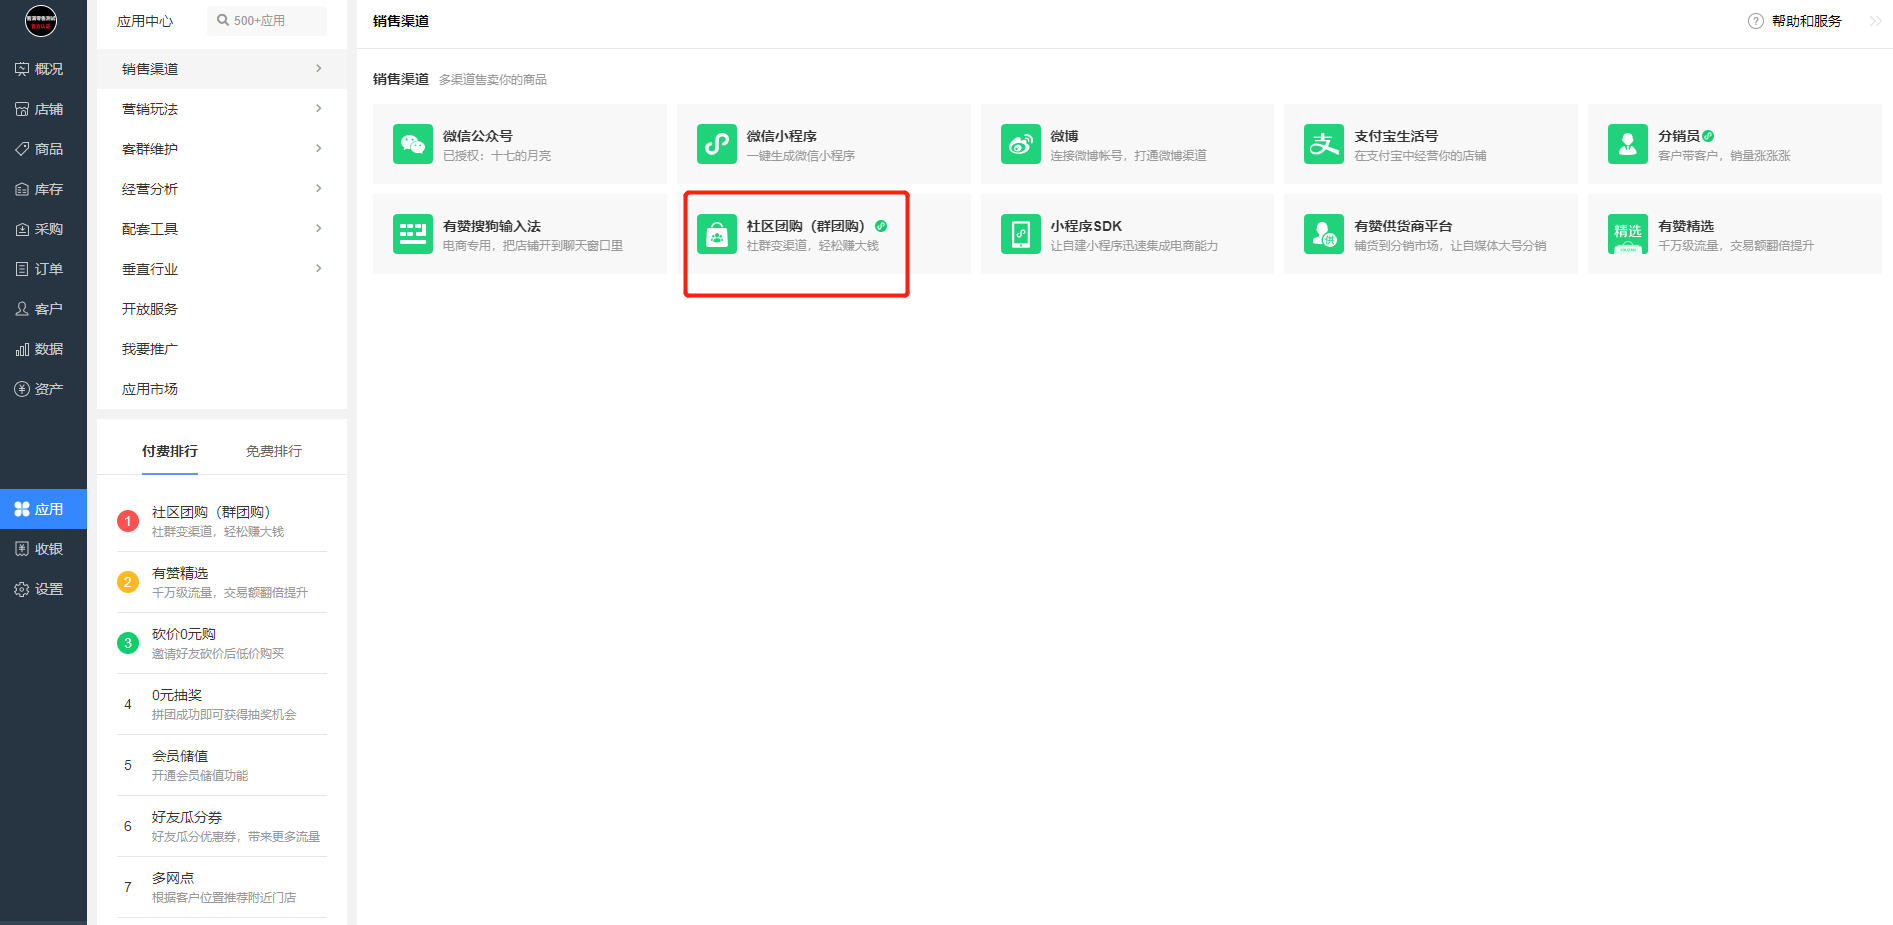Open the 社区团购 shopping bag icon
Screen dimensions: 1893x925
(717, 234)
